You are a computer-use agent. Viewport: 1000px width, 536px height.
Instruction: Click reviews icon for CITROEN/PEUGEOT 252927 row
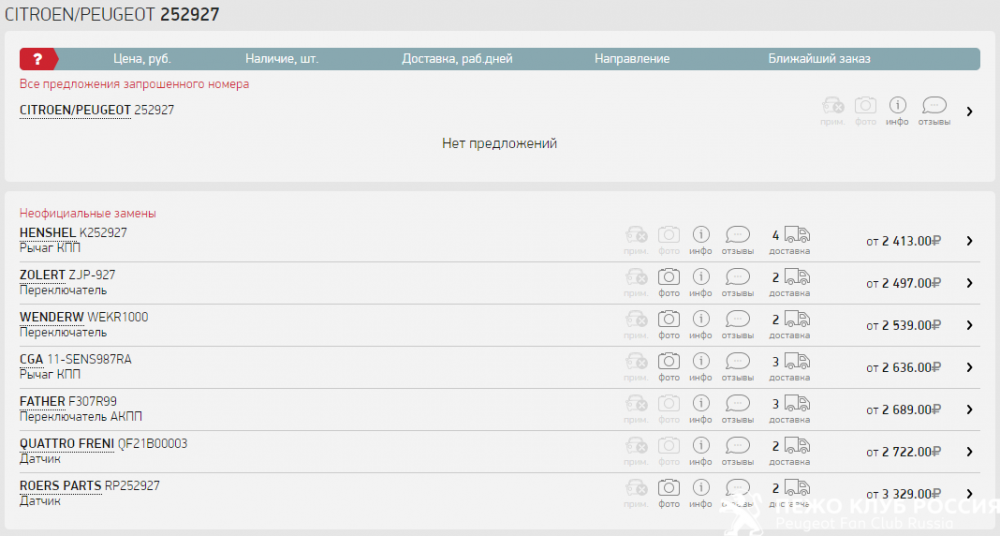click(934, 106)
